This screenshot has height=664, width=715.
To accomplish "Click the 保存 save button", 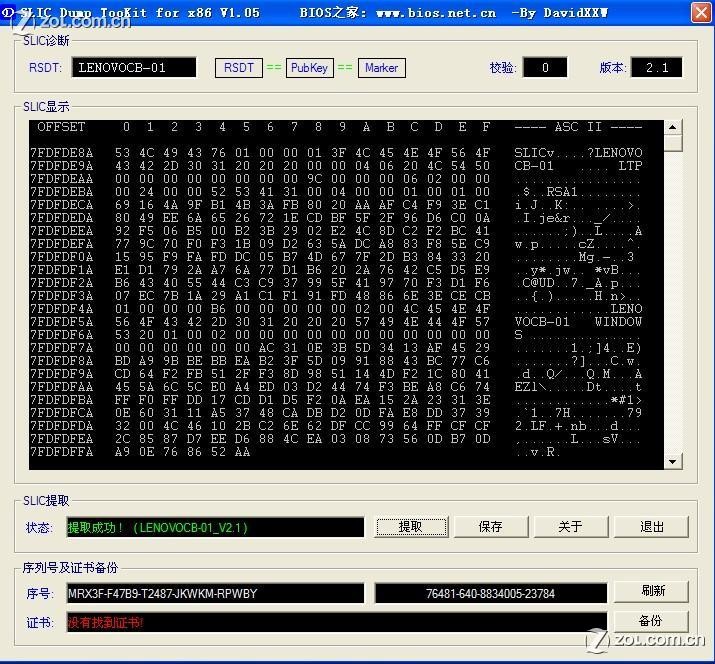I will point(491,527).
